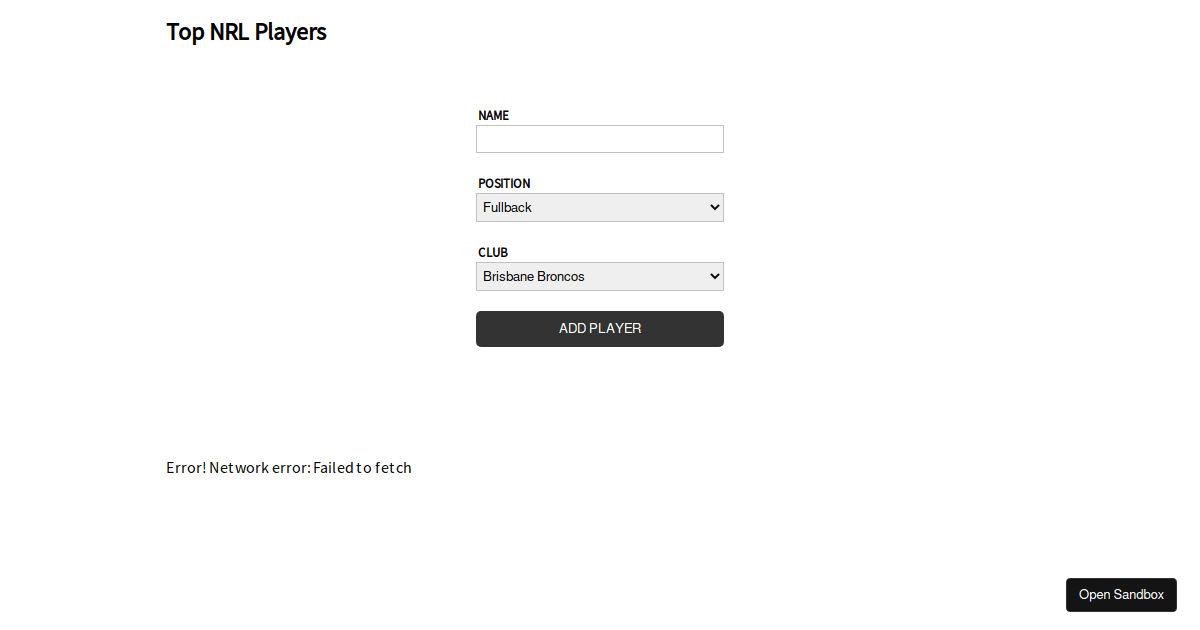Screen dimensions: 1200x630
Task: Click the word 'Error!' in the message
Action: (186, 468)
